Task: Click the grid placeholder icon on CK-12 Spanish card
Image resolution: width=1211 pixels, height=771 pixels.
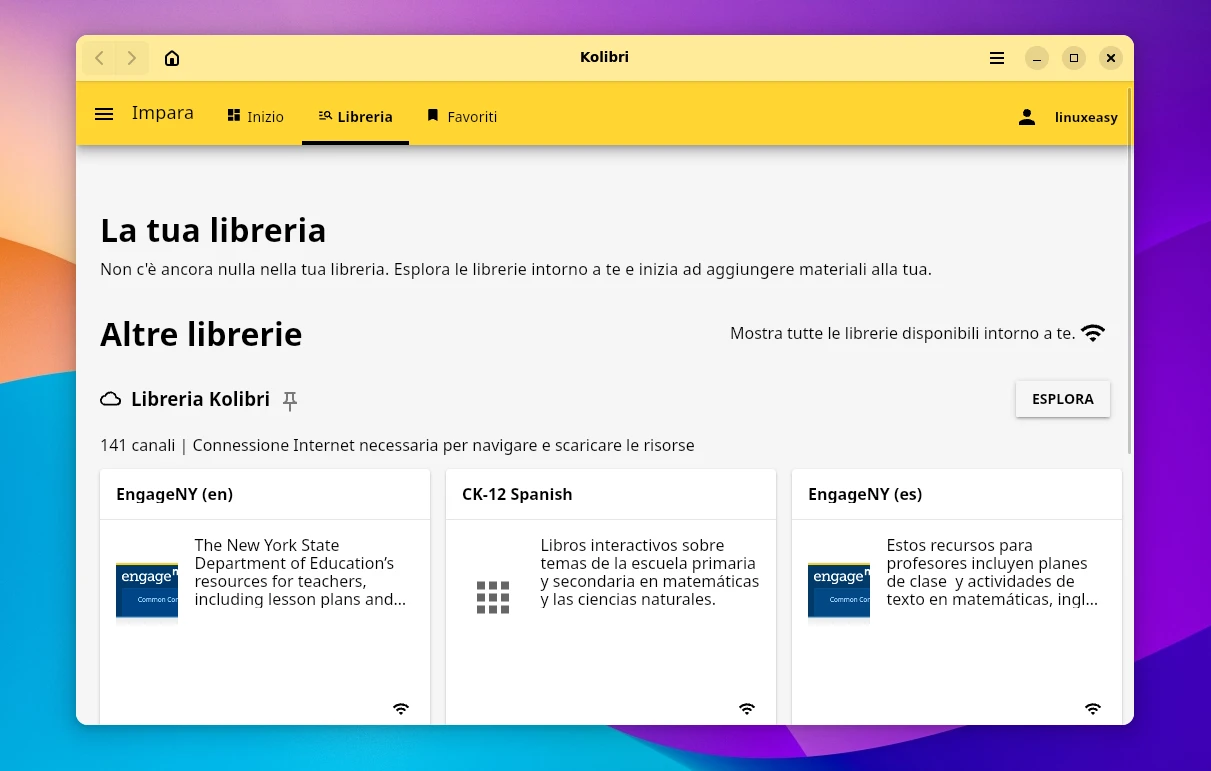Action: pos(493,597)
